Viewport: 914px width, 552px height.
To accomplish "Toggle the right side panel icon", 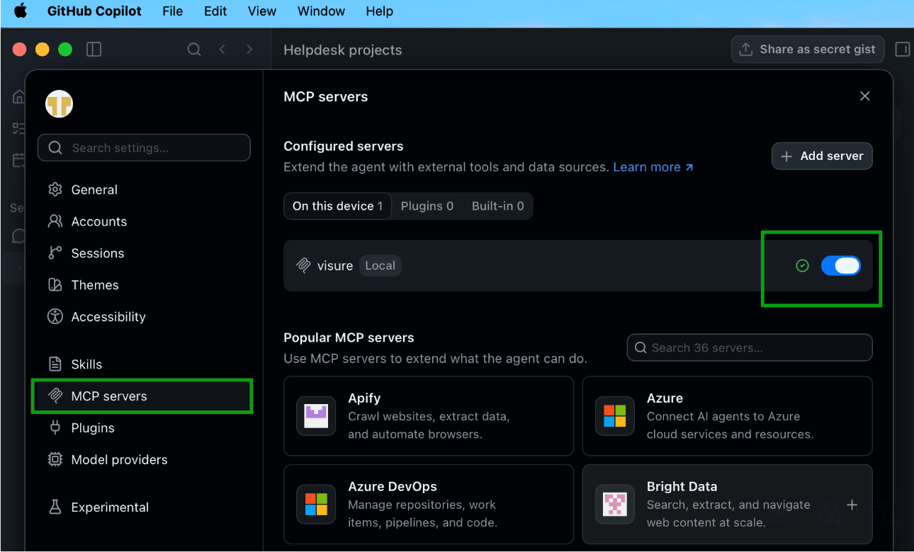I will pyautogui.click(x=902, y=50).
